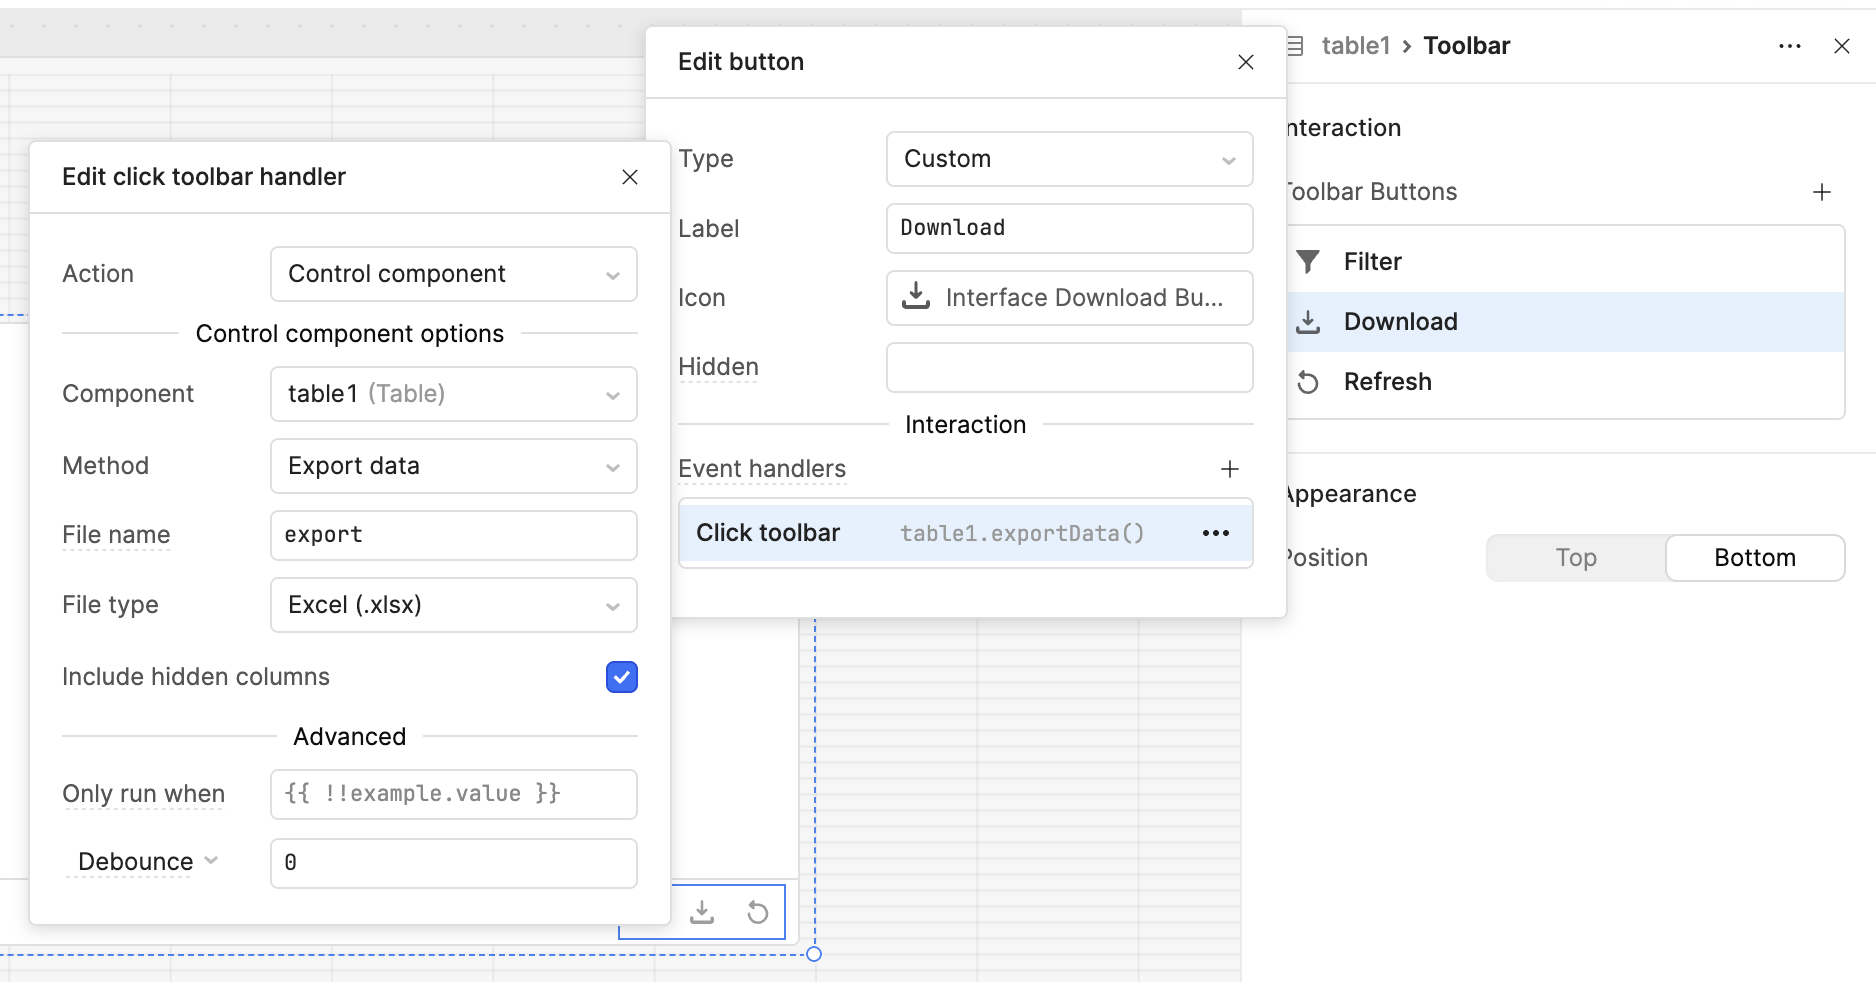This screenshot has width=1876, height=982.
Task: Click the refresh icon in the table footer toolbar
Action: click(757, 911)
